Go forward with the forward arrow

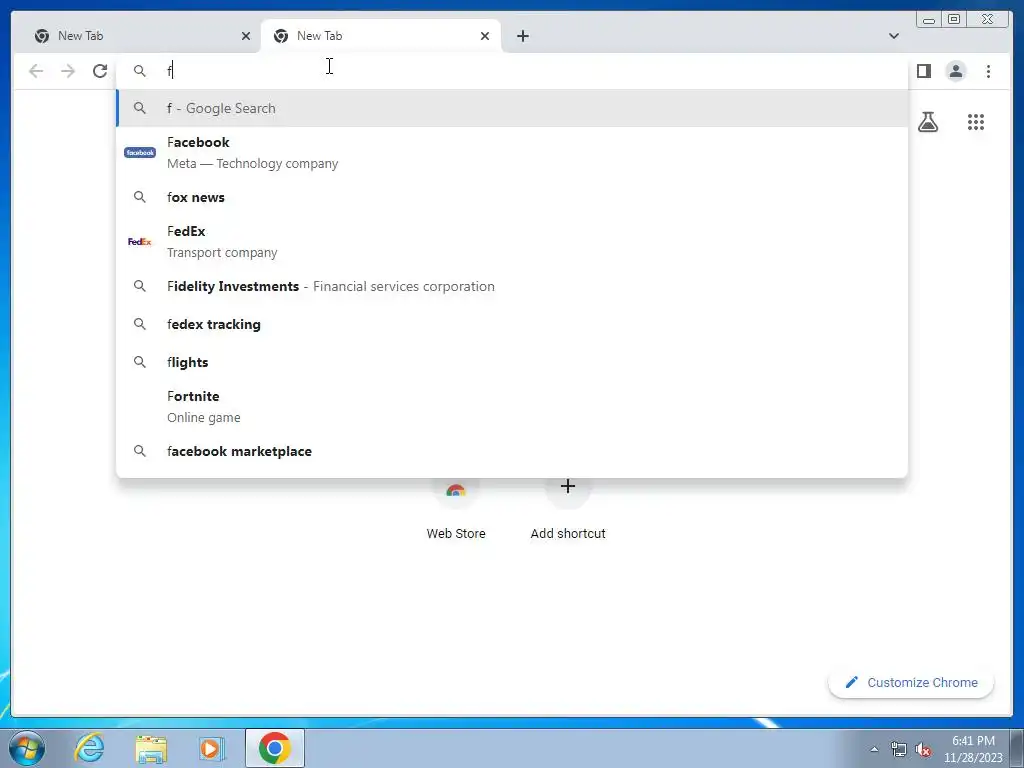click(68, 71)
